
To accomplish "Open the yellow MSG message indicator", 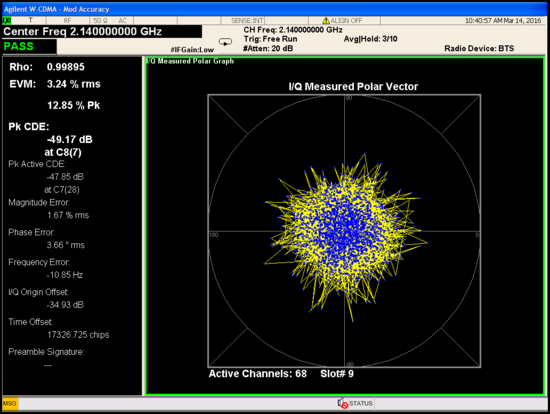I will (10, 403).
